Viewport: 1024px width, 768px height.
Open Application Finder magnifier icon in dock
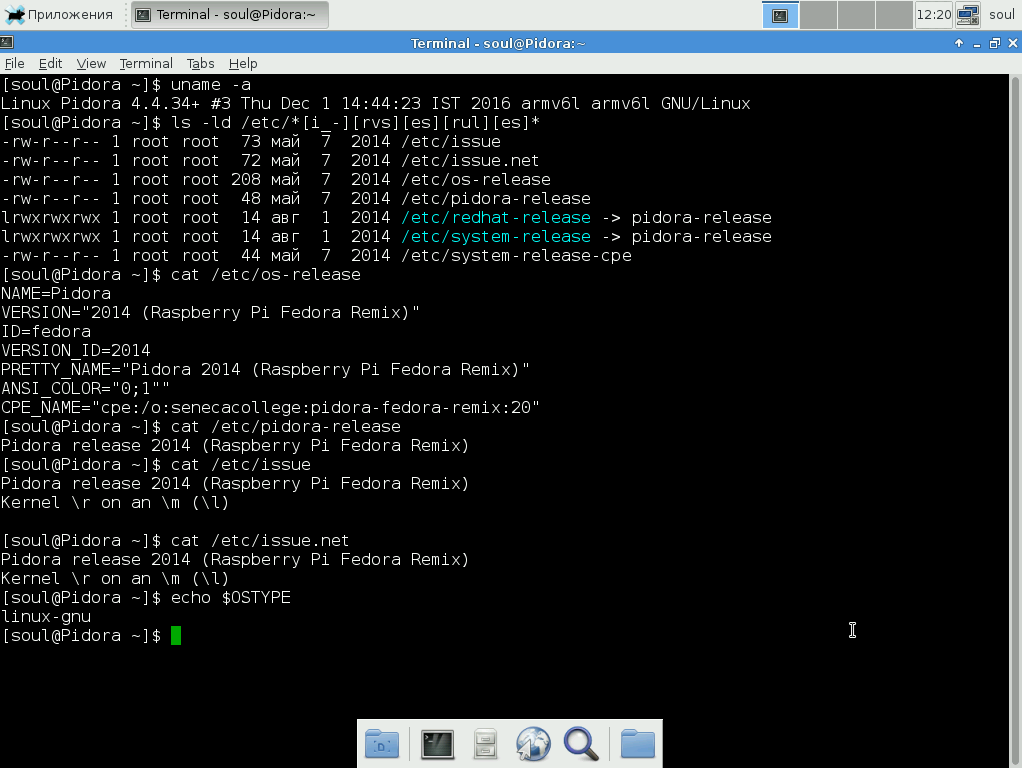pyautogui.click(x=581, y=743)
